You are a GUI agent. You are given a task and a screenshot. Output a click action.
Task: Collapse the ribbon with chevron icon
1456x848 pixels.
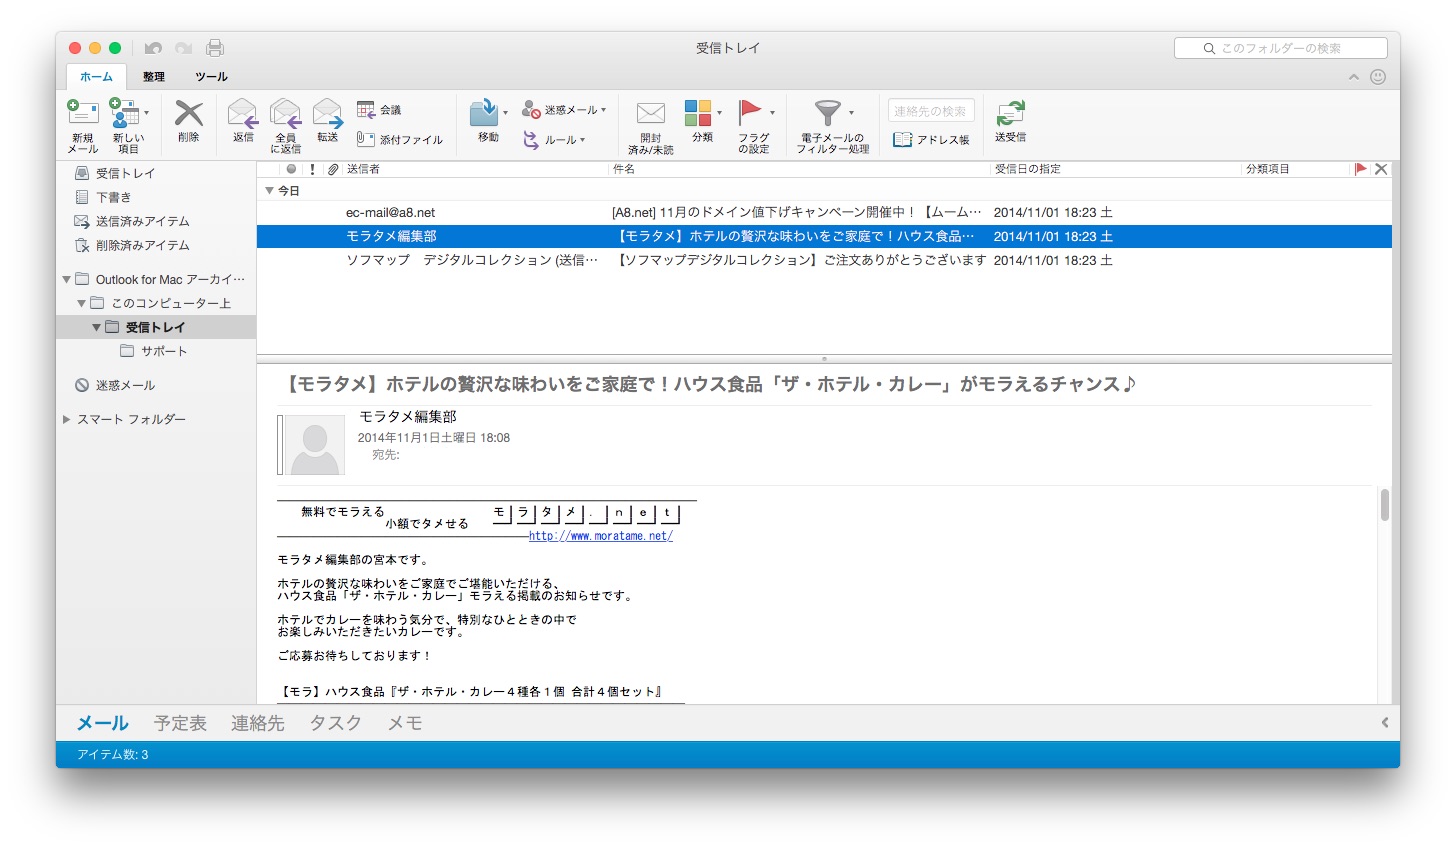pos(1354,77)
